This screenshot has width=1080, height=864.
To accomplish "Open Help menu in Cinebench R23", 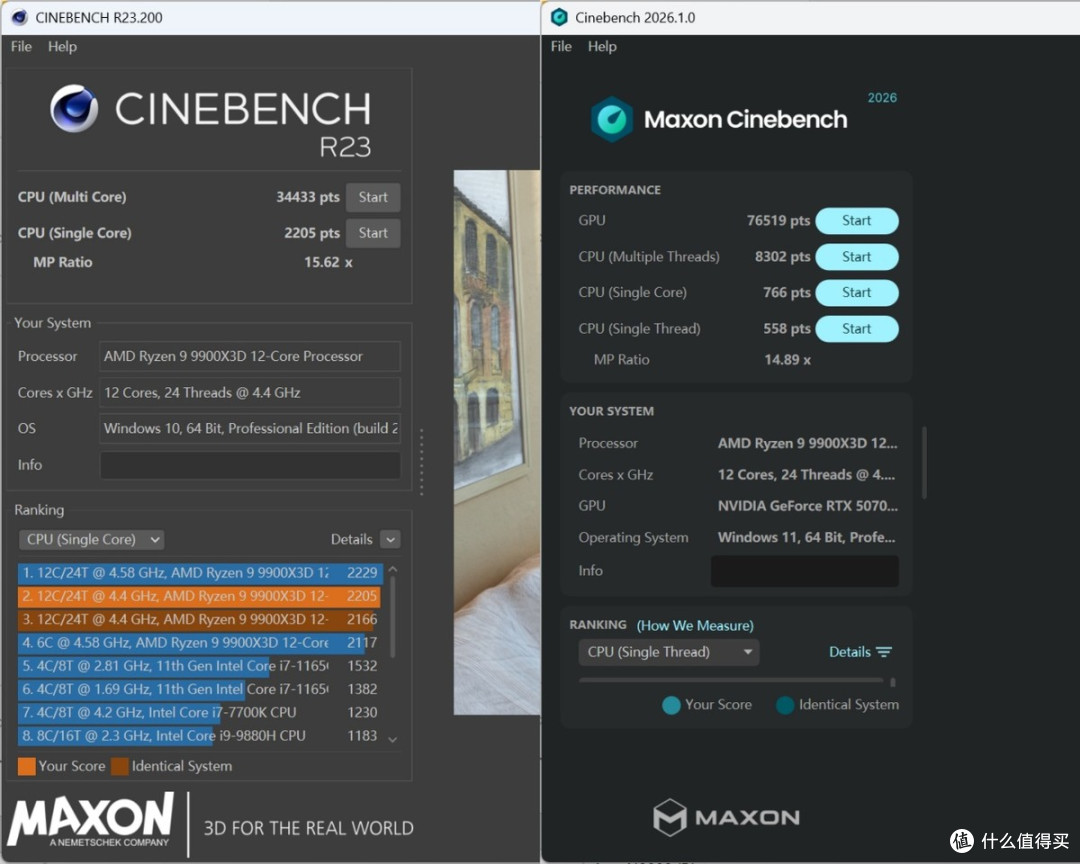I will 62,46.
